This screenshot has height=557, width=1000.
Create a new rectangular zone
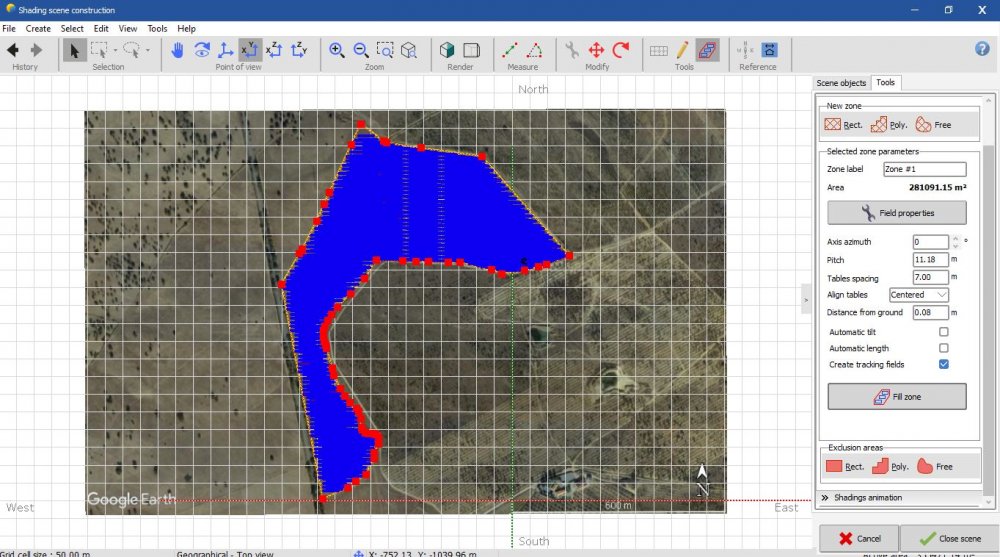coord(843,125)
